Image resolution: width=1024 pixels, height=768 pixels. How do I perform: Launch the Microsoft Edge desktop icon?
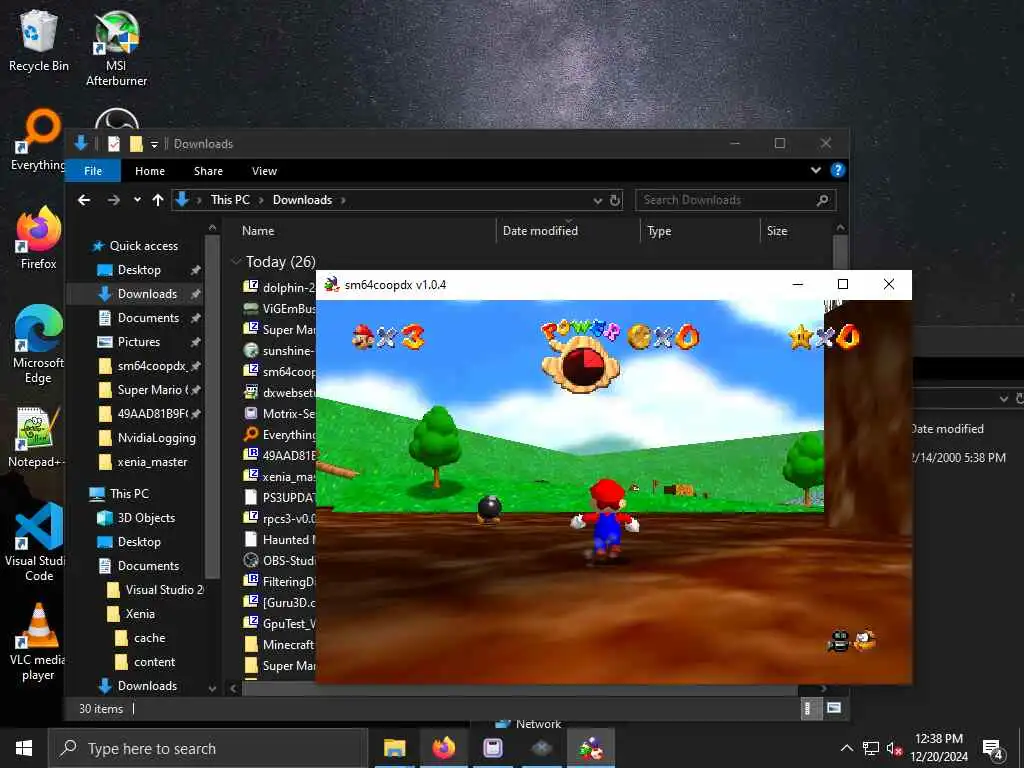coord(38,345)
